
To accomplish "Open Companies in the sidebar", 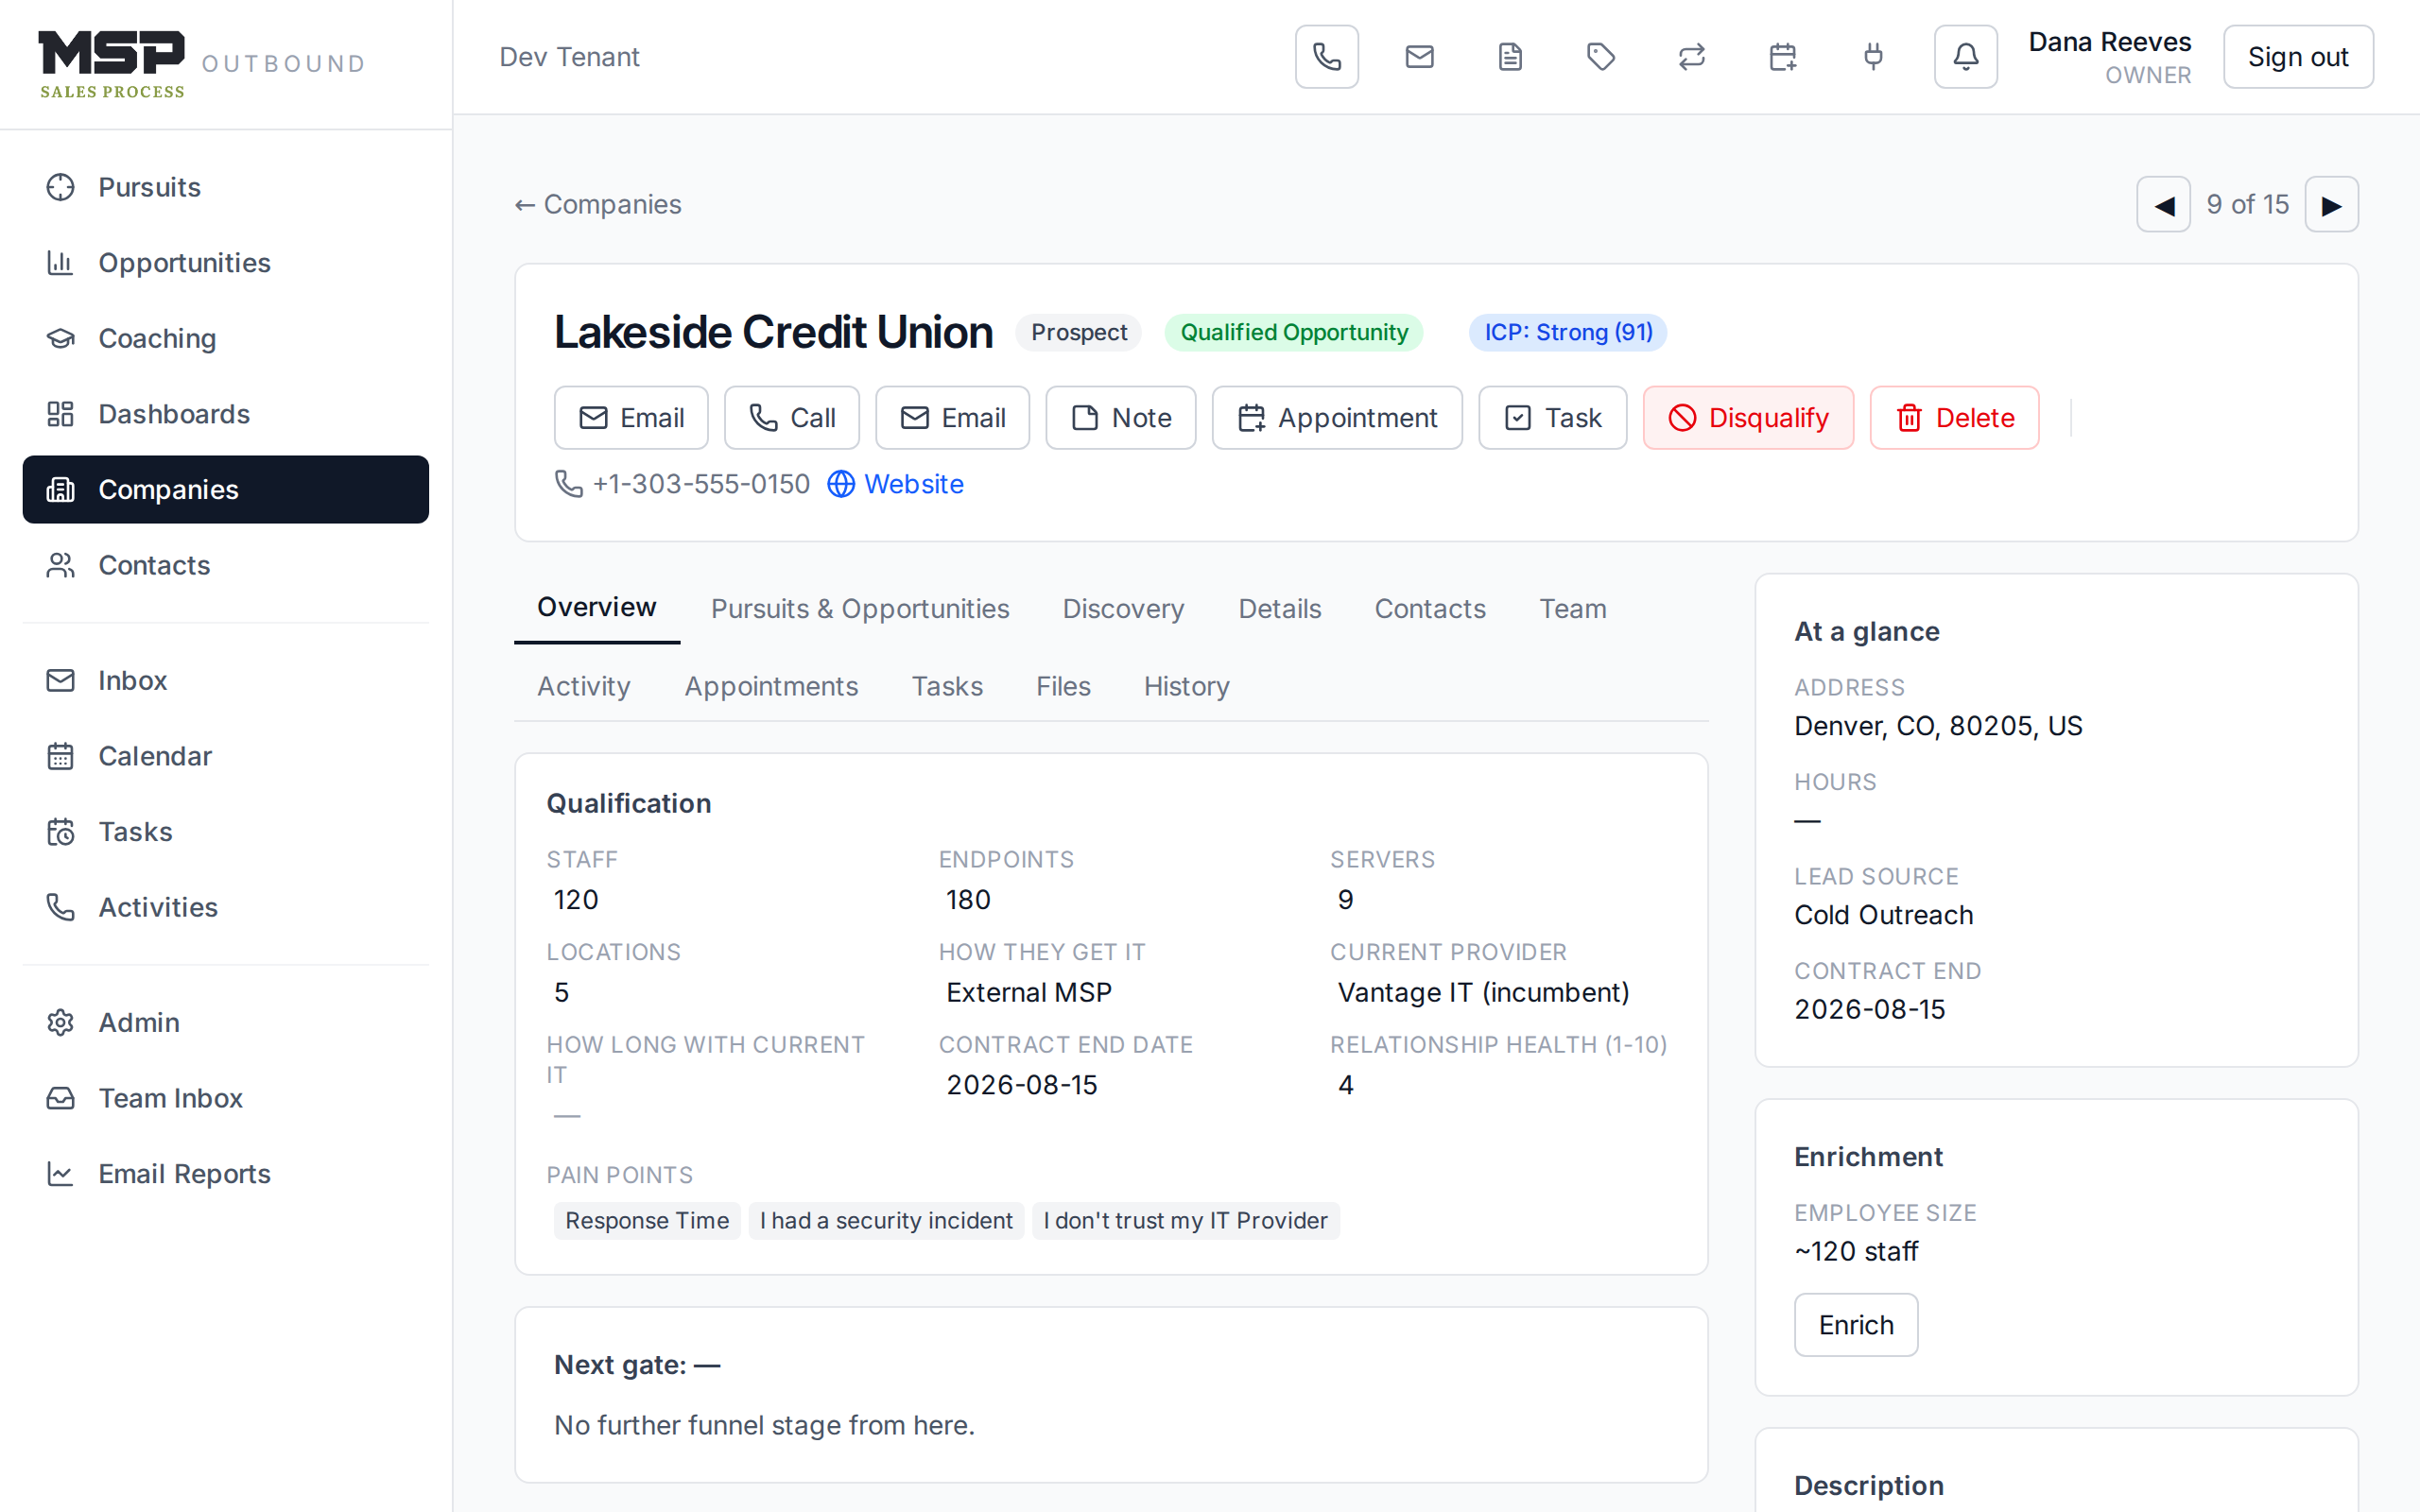I will 226,490.
